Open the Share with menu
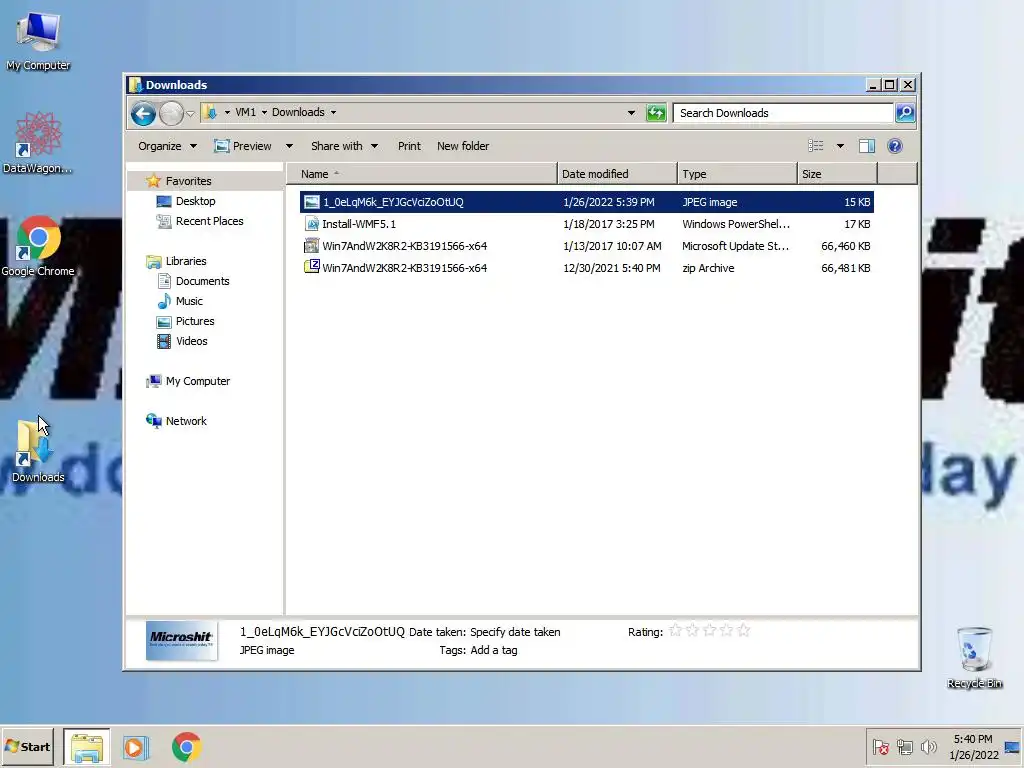 pyautogui.click(x=344, y=146)
